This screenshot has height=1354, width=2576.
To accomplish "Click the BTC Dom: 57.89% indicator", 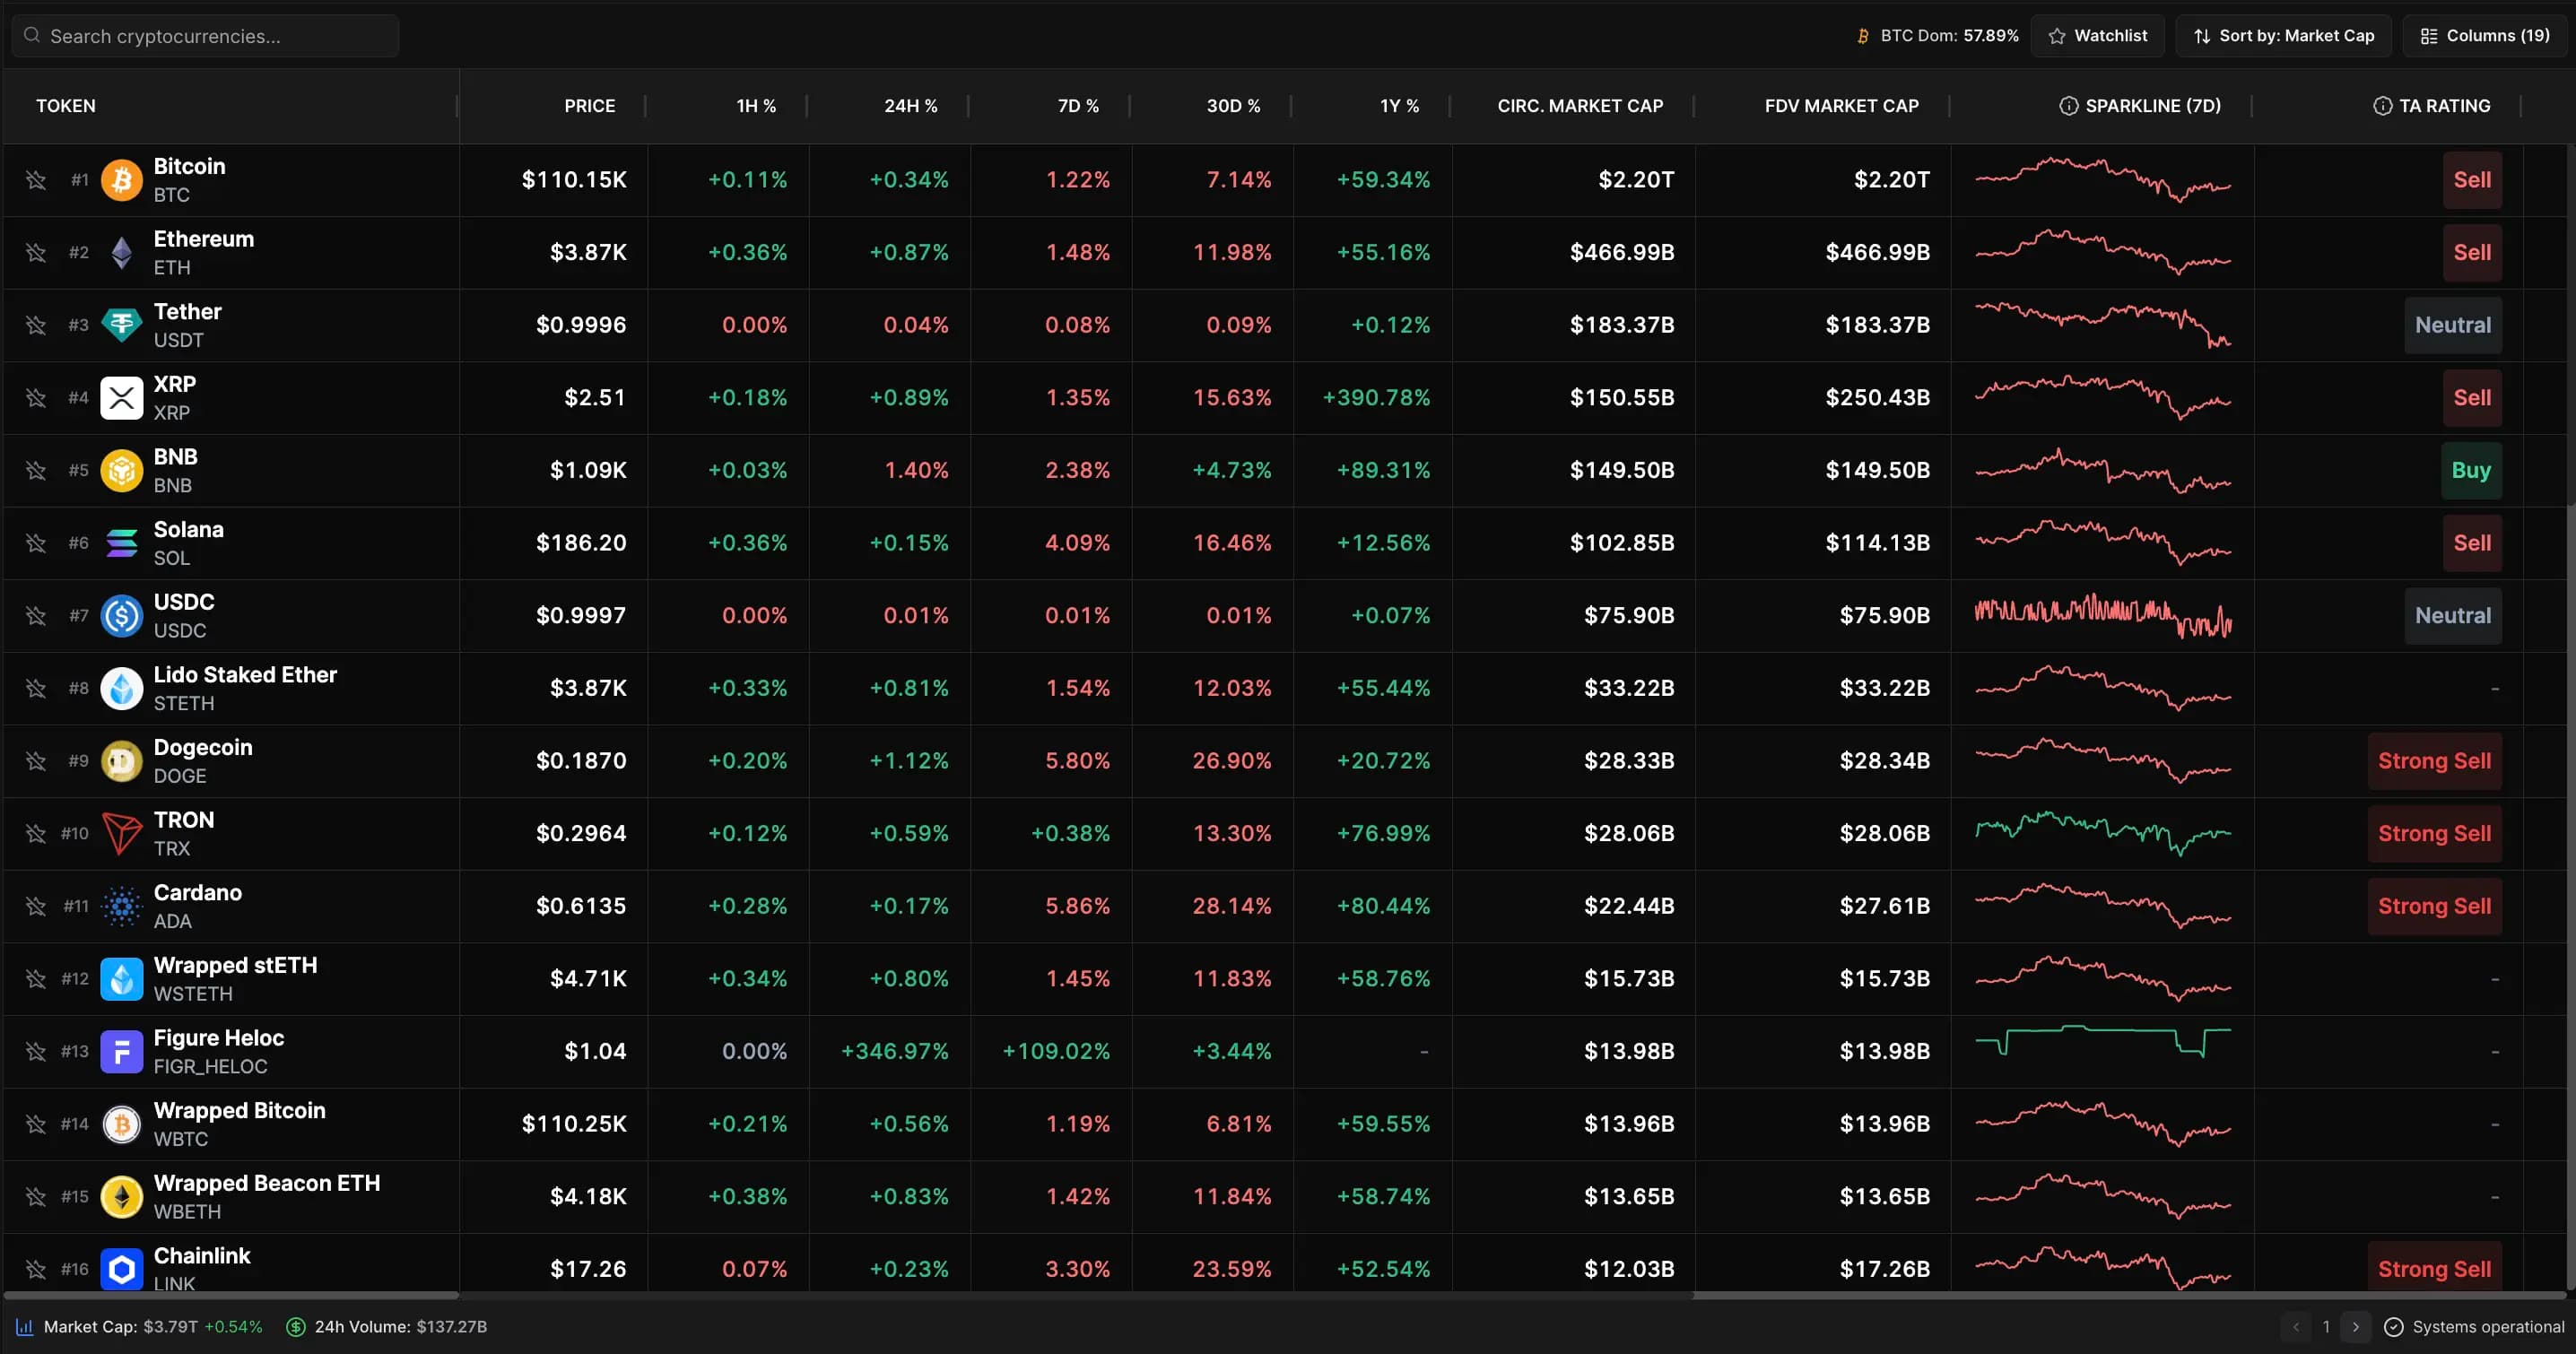I will pyautogui.click(x=1937, y=35).
